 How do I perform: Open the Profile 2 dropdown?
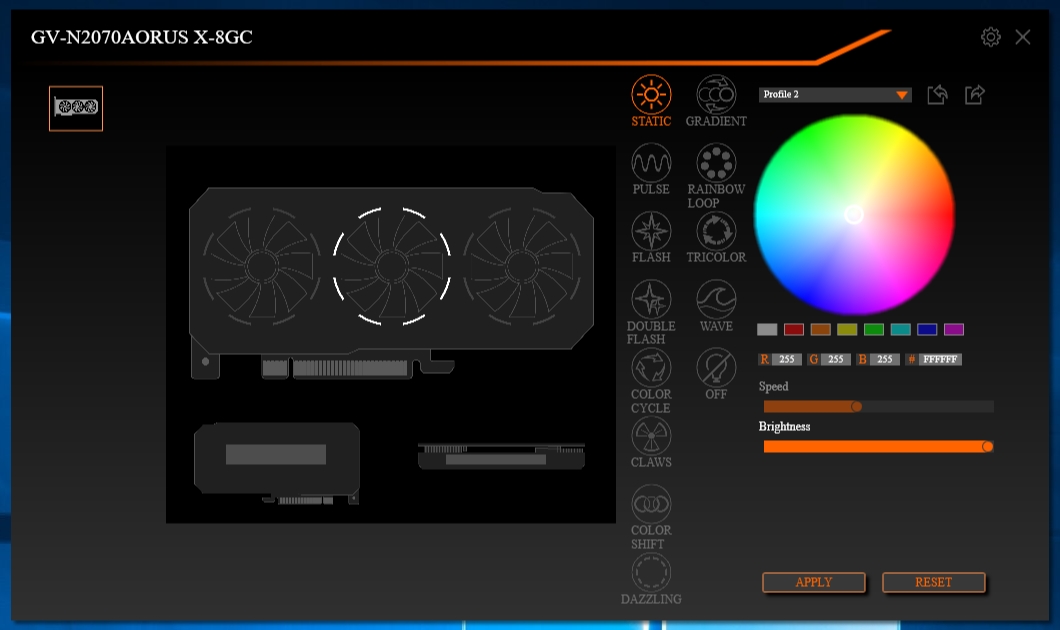click(835, 95)
